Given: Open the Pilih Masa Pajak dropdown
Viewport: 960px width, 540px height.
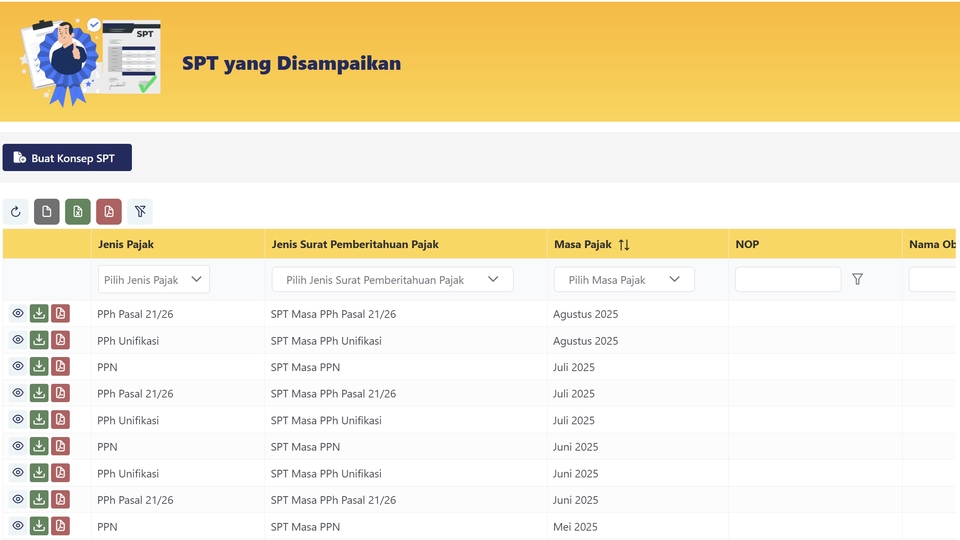Looking at the screenshot, I should point(624,280).
